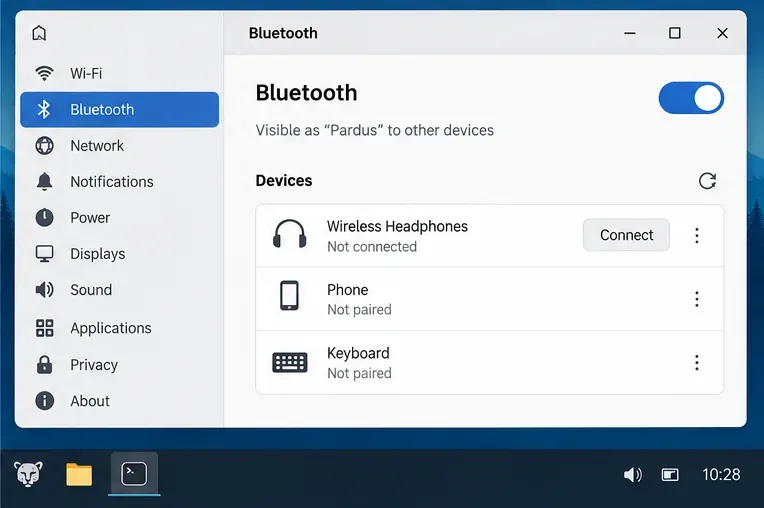Select the Keyboard device name

pos(358,353)
